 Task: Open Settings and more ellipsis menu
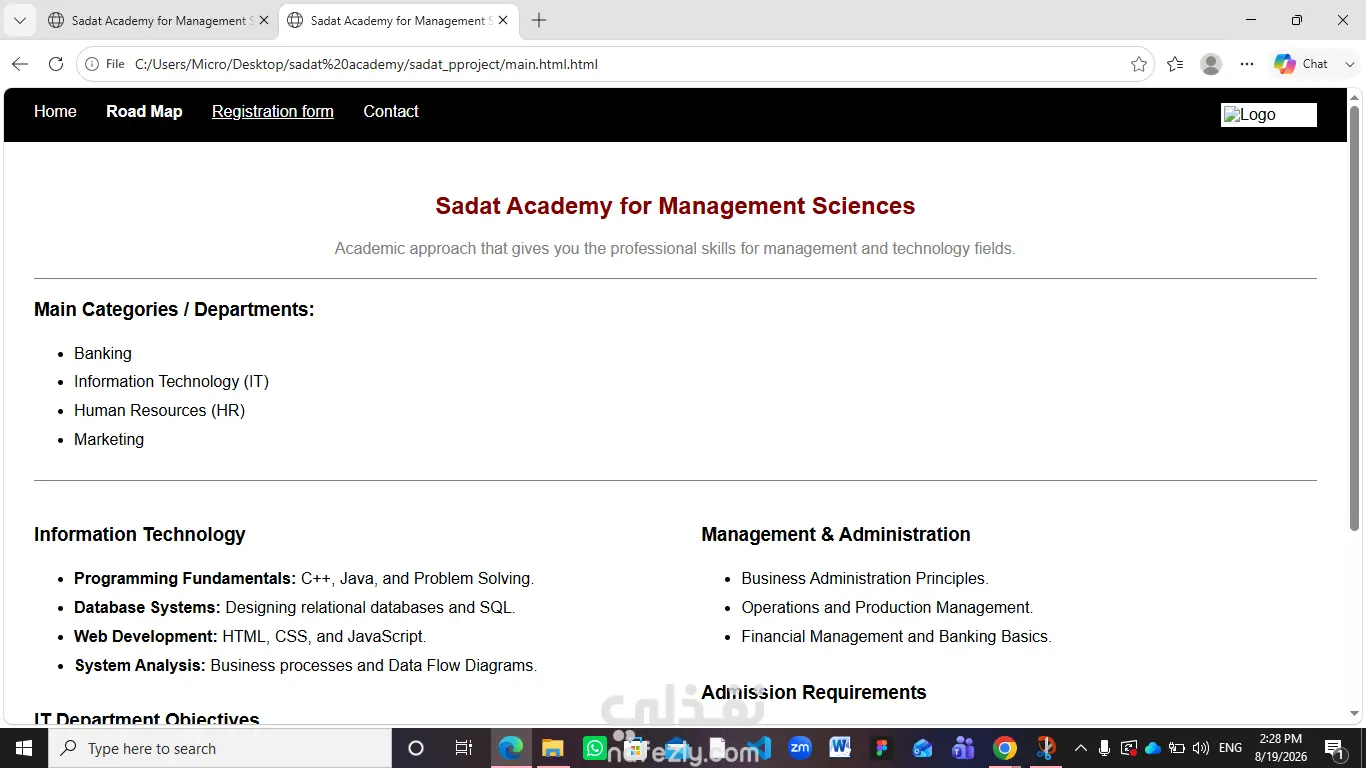coord(1247,64)
